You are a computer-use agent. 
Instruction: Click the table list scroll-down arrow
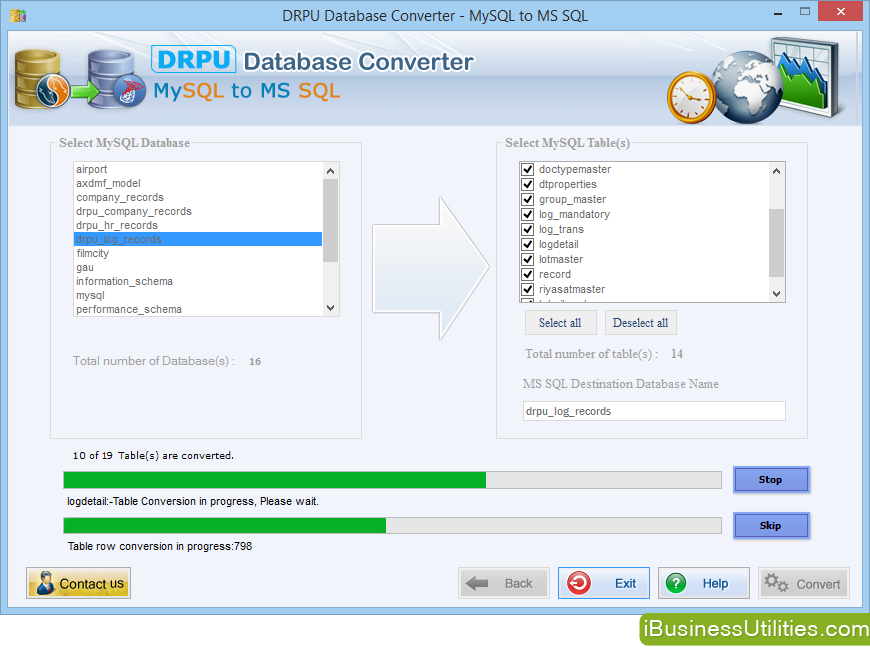point(777,294)
